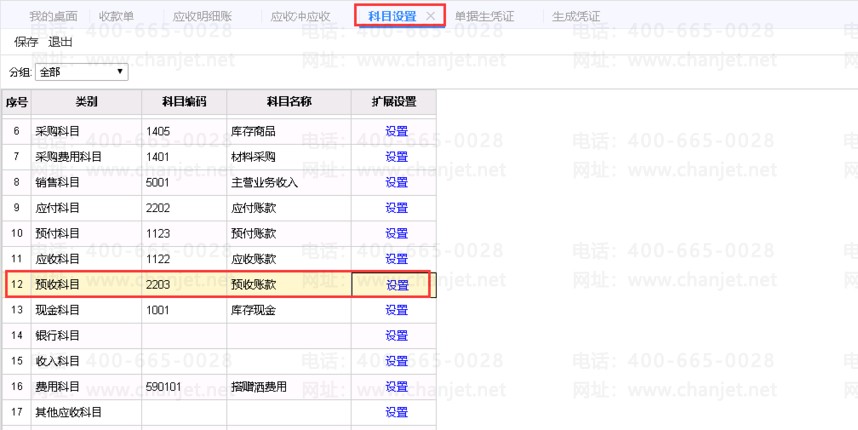Click account code cell 2203
This screenshot has height=430, width=858.
point(184,284)
